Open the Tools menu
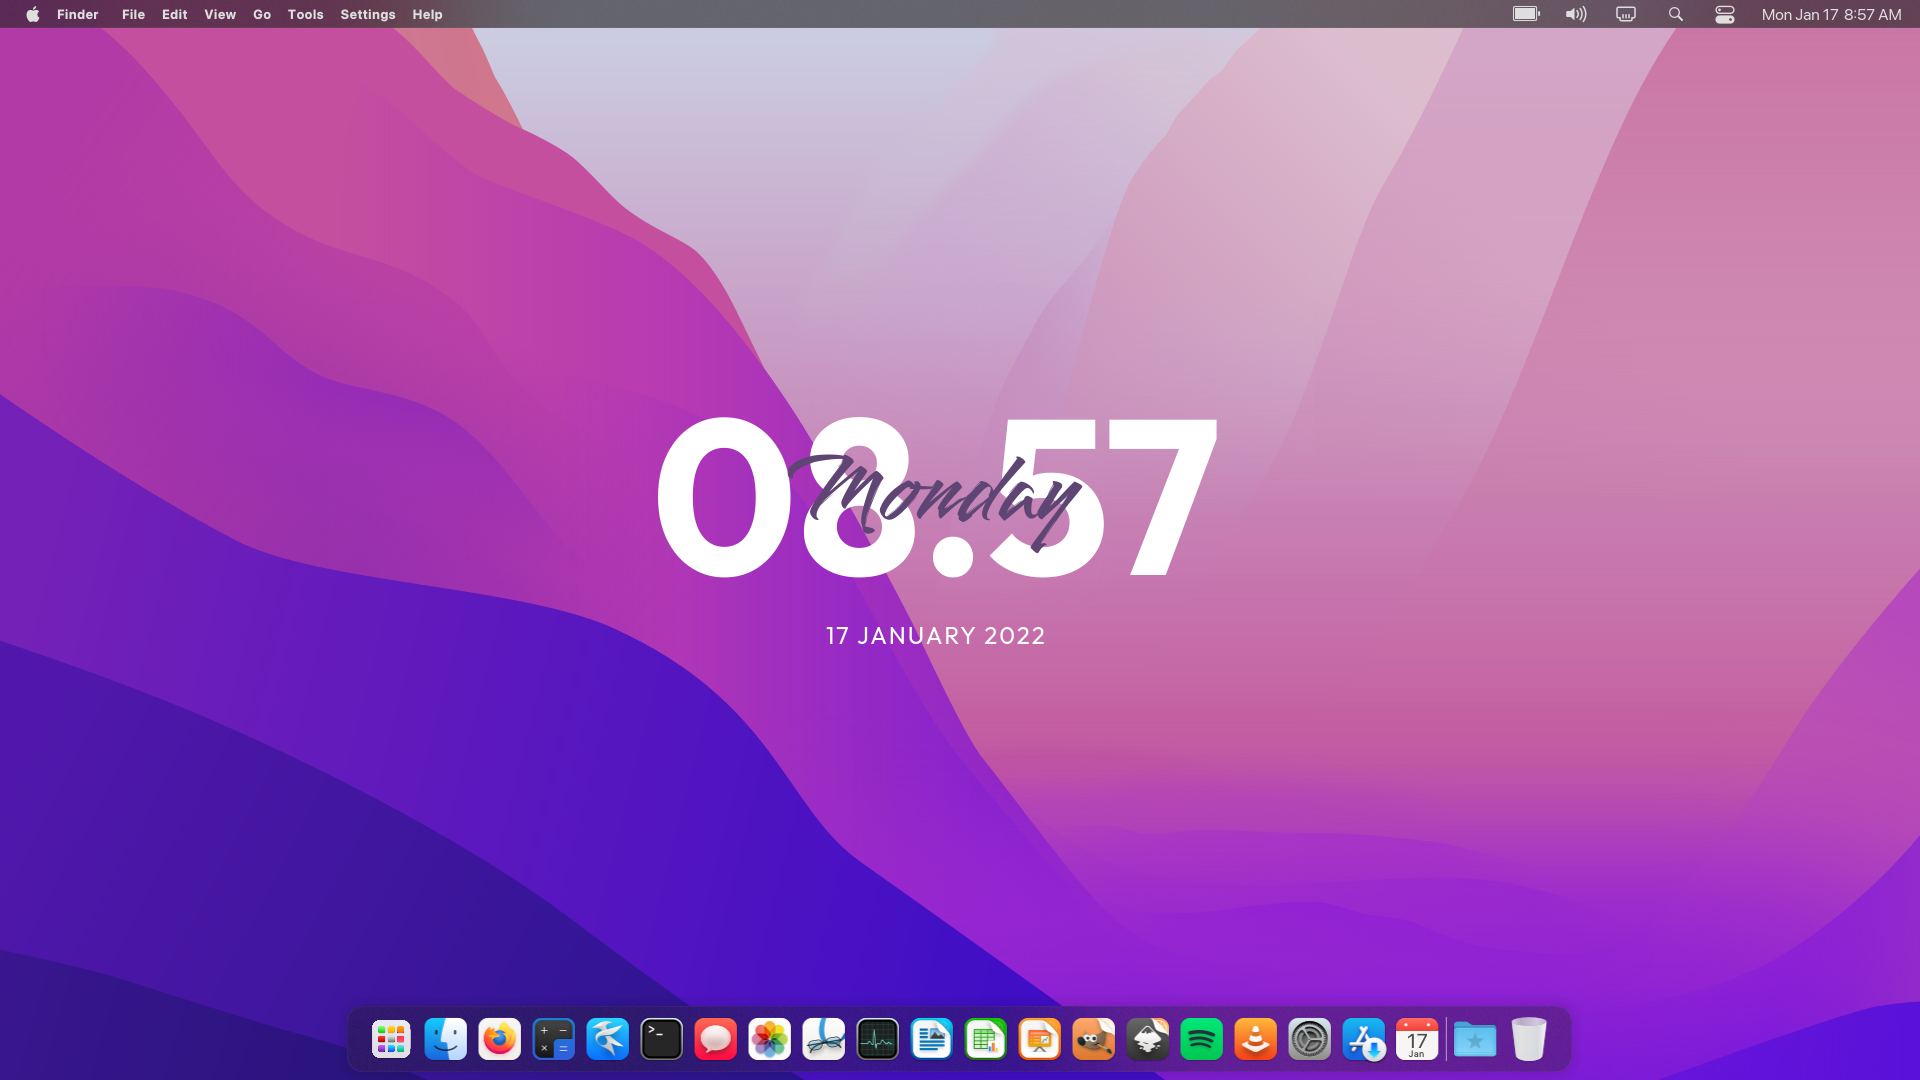The image size is (1920, 1080). click(305, 14)
